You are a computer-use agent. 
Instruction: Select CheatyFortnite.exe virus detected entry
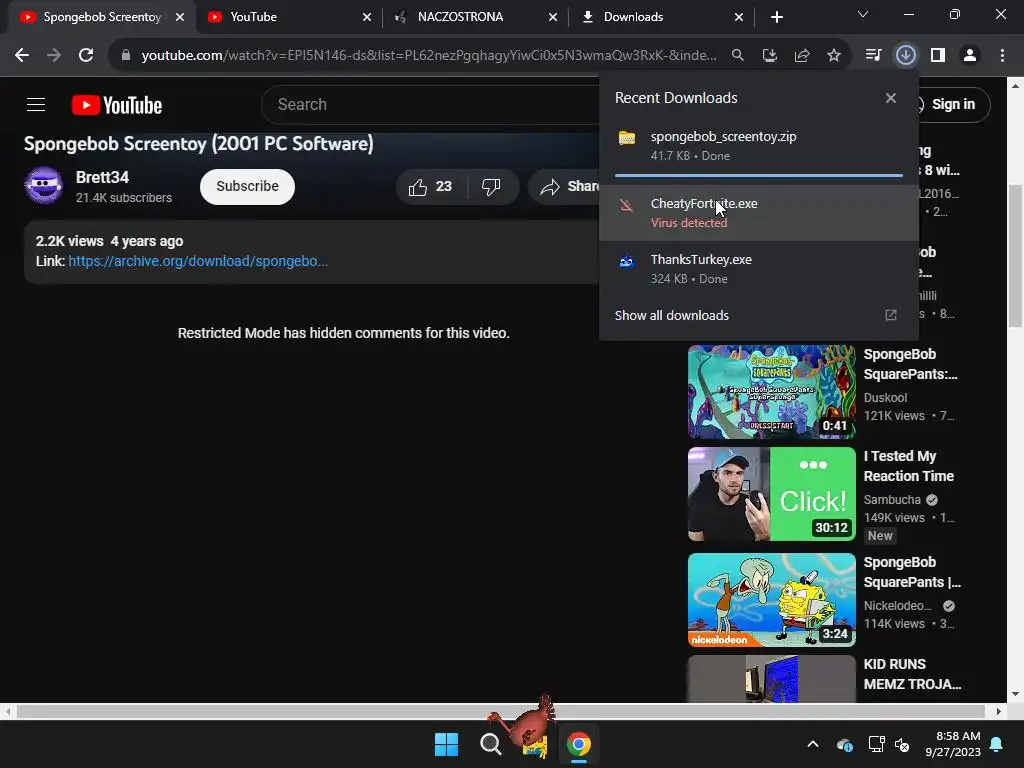[x=759, y=213]
